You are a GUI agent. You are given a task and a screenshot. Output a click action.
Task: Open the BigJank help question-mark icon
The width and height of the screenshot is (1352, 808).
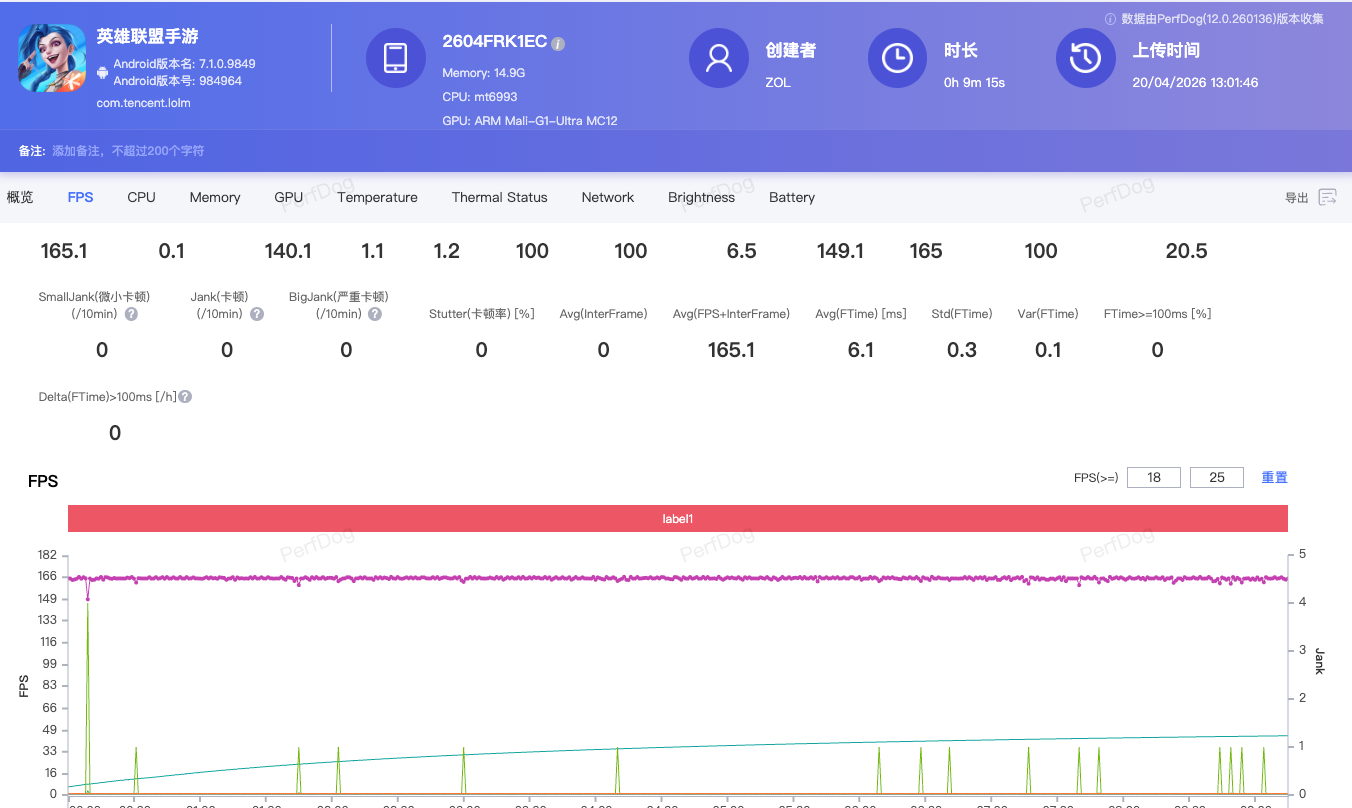point(375,314)
